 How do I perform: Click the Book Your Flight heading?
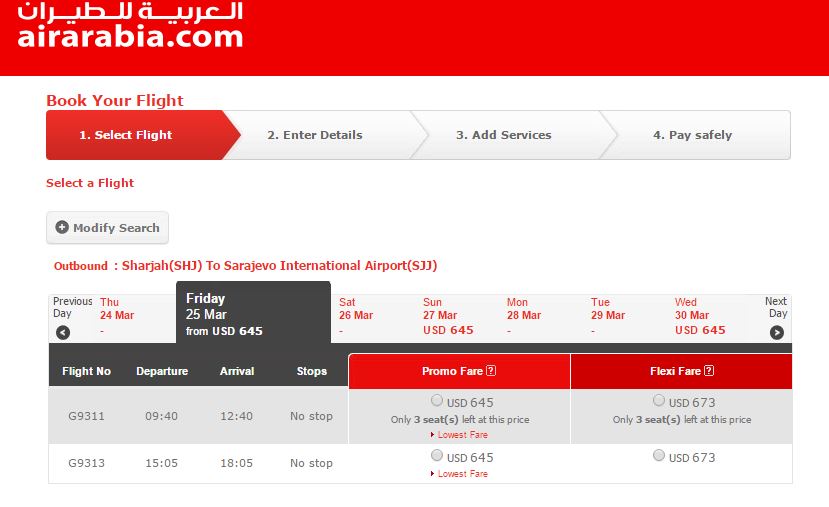tap(115, 100)
